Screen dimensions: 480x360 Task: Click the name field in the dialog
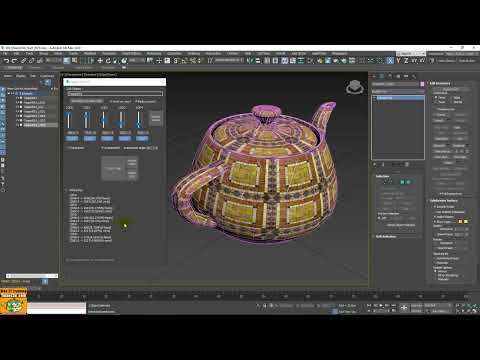tap(115, 94)
